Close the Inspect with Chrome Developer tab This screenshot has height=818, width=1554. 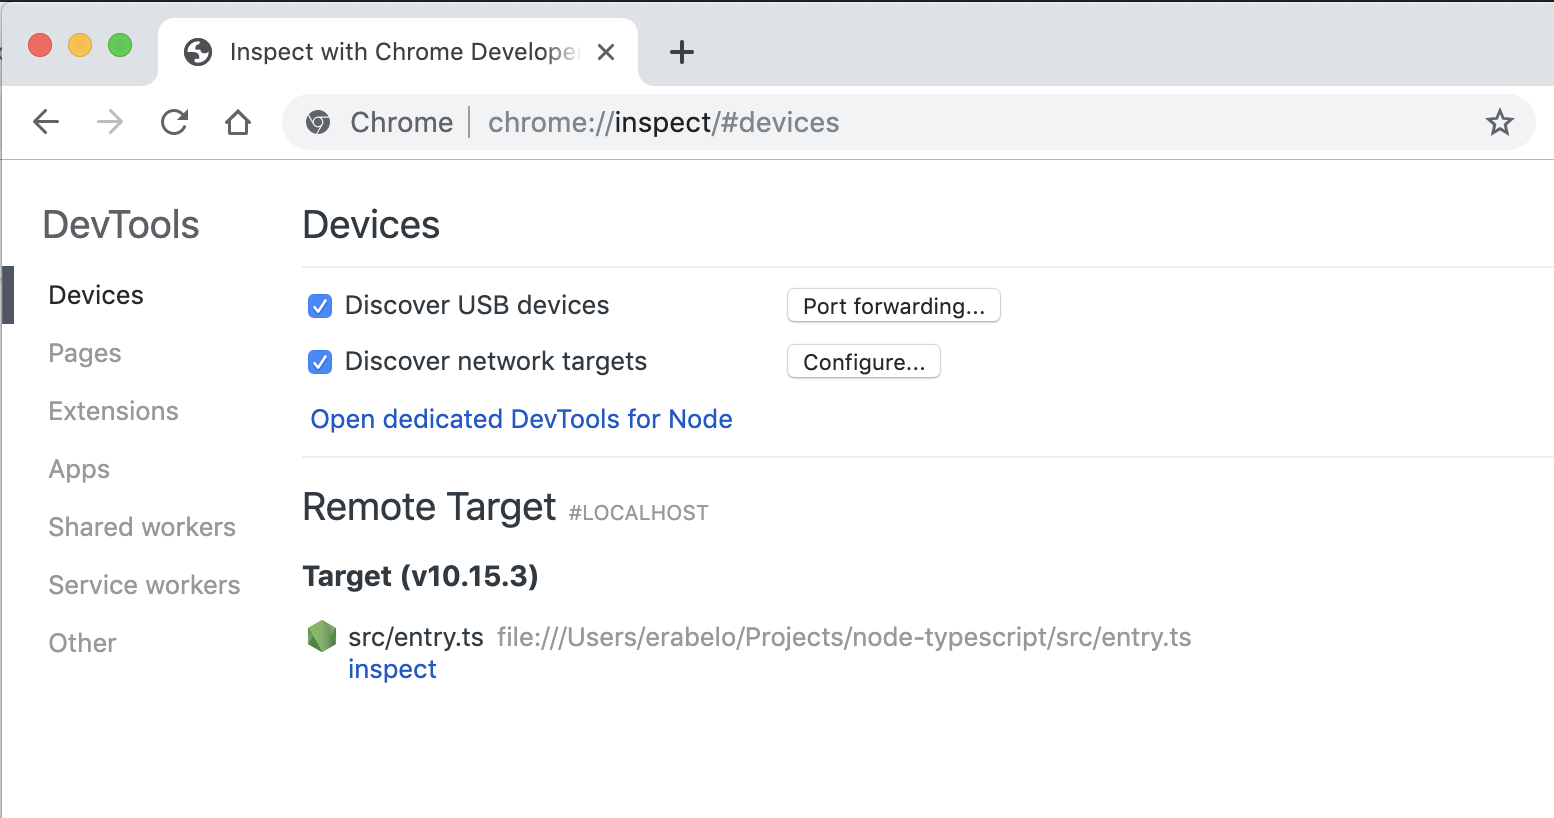pyautogui.click(x=606, y=52)
